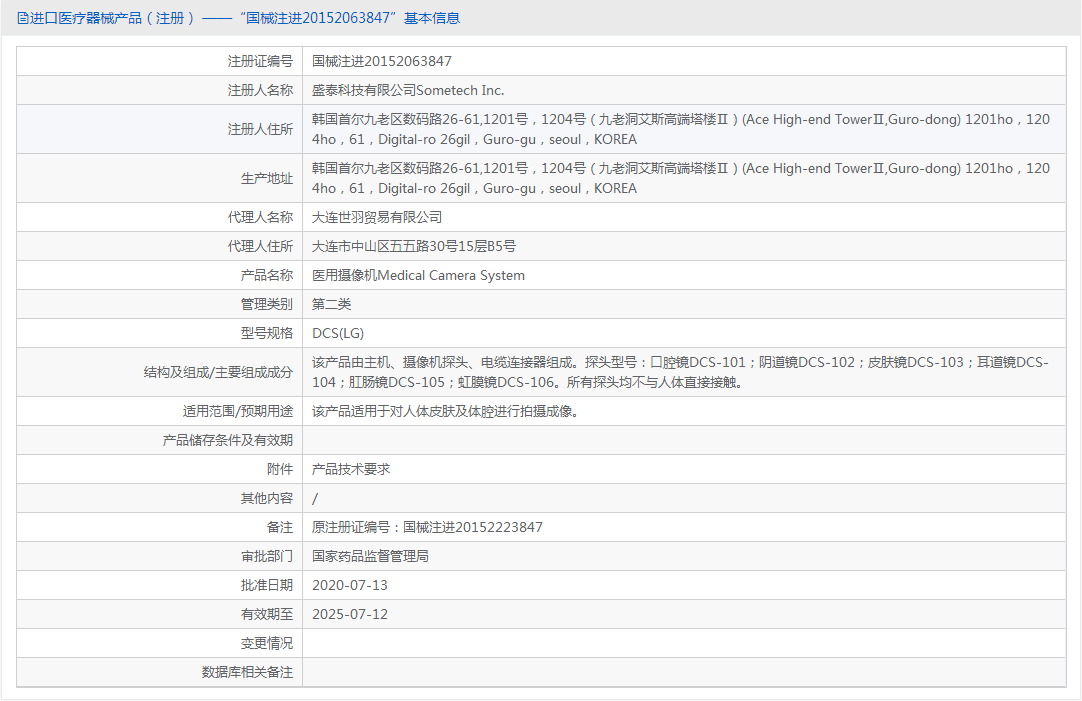Click the 代理人名称 label
Image resolution: width=1082 pixels, height=701 pixels.
260,217
